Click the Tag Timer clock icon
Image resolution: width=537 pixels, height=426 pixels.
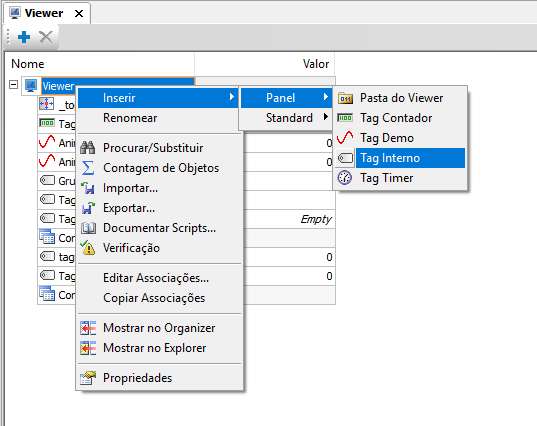click(x=345, y=178)
